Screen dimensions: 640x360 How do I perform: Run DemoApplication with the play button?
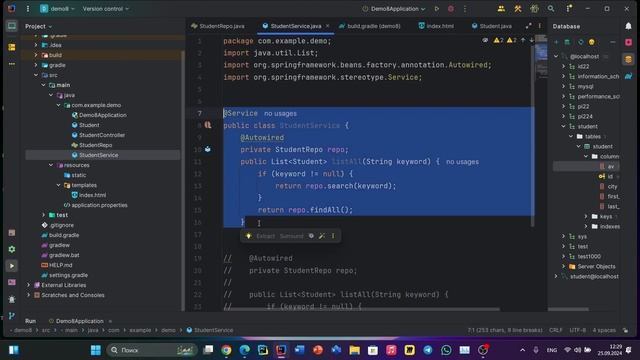point(437,9)
